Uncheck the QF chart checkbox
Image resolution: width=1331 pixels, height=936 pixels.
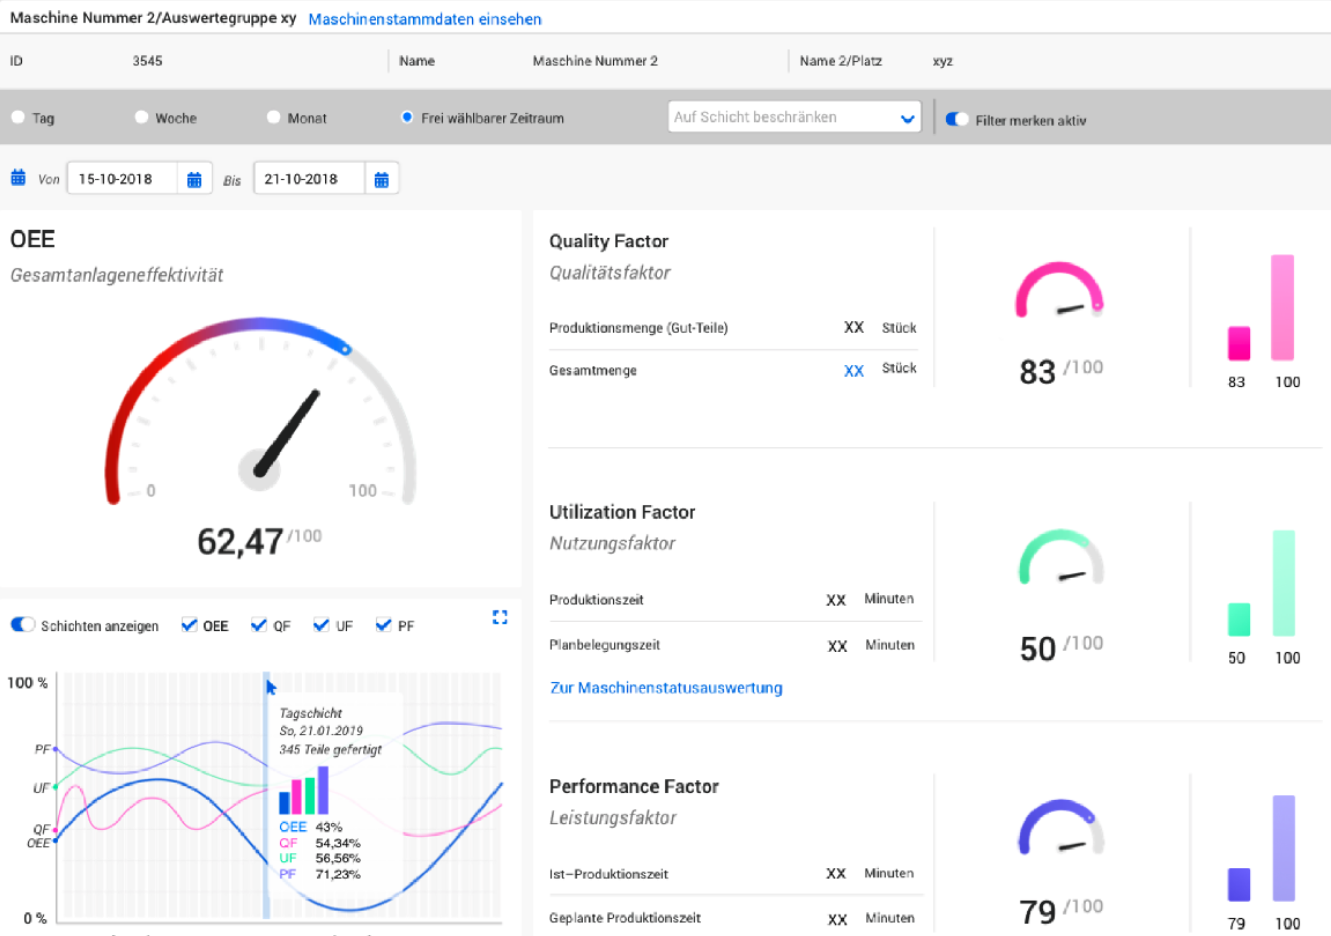(259, 625)
